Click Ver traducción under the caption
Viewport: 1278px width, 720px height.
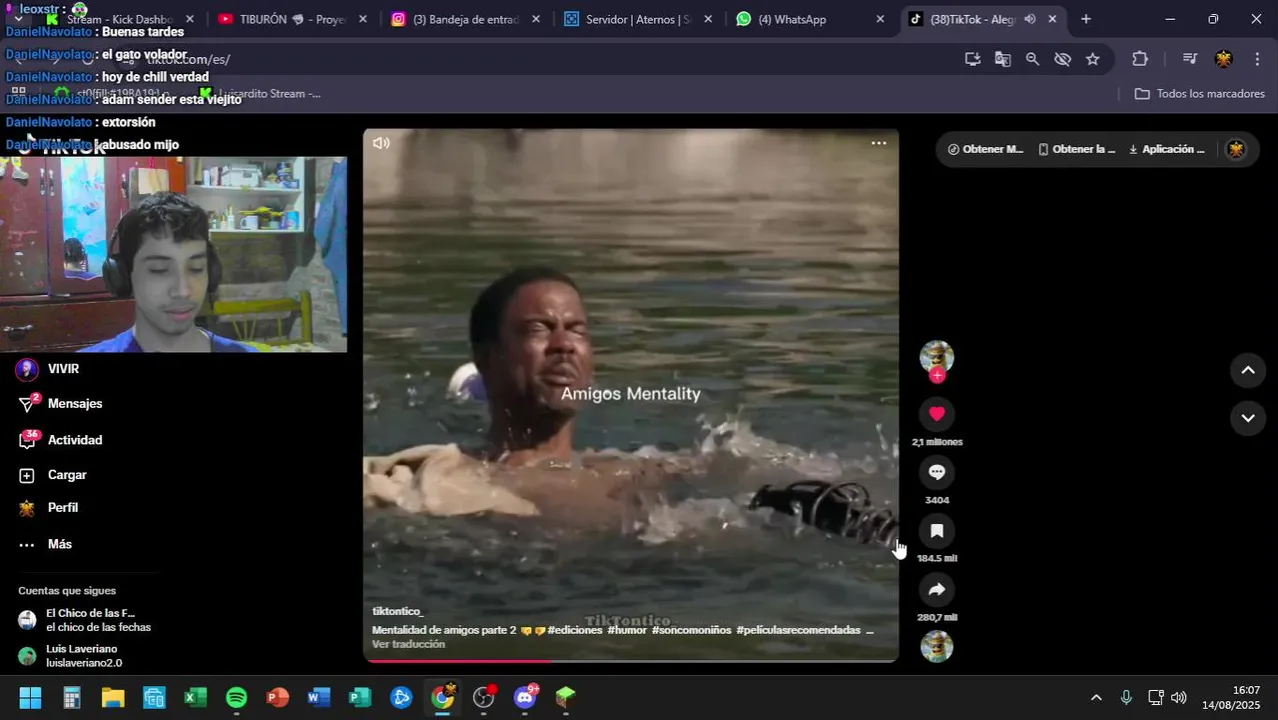click(x=408, y=644)
